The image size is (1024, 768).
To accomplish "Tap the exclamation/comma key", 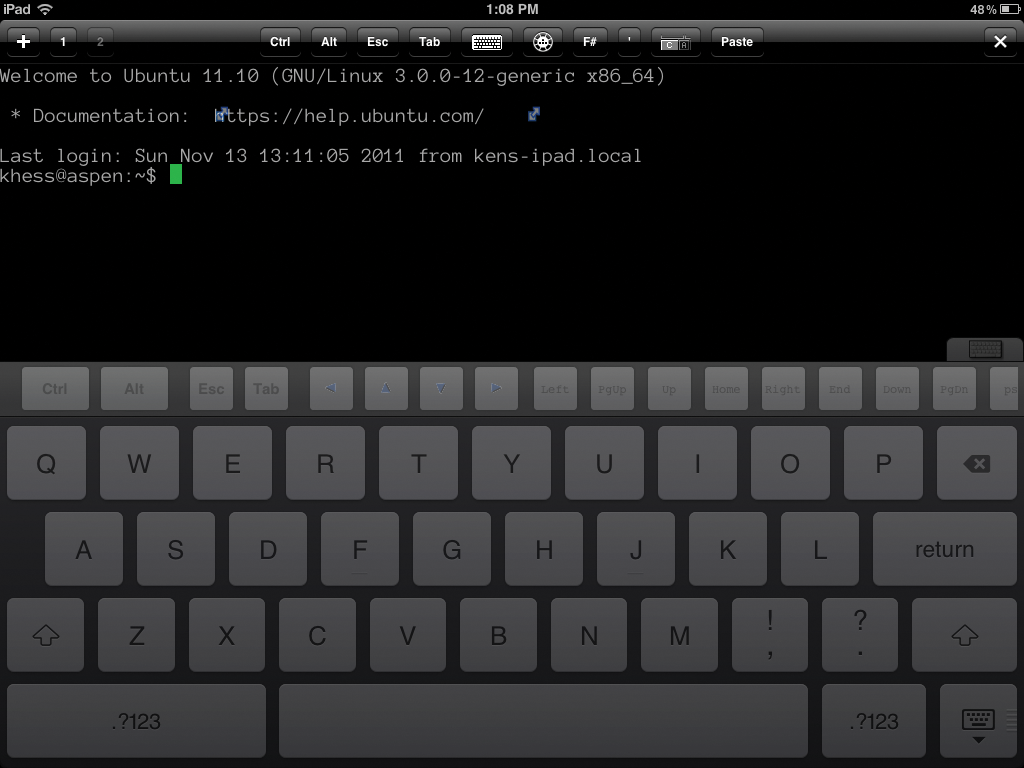I will (770, 635).
